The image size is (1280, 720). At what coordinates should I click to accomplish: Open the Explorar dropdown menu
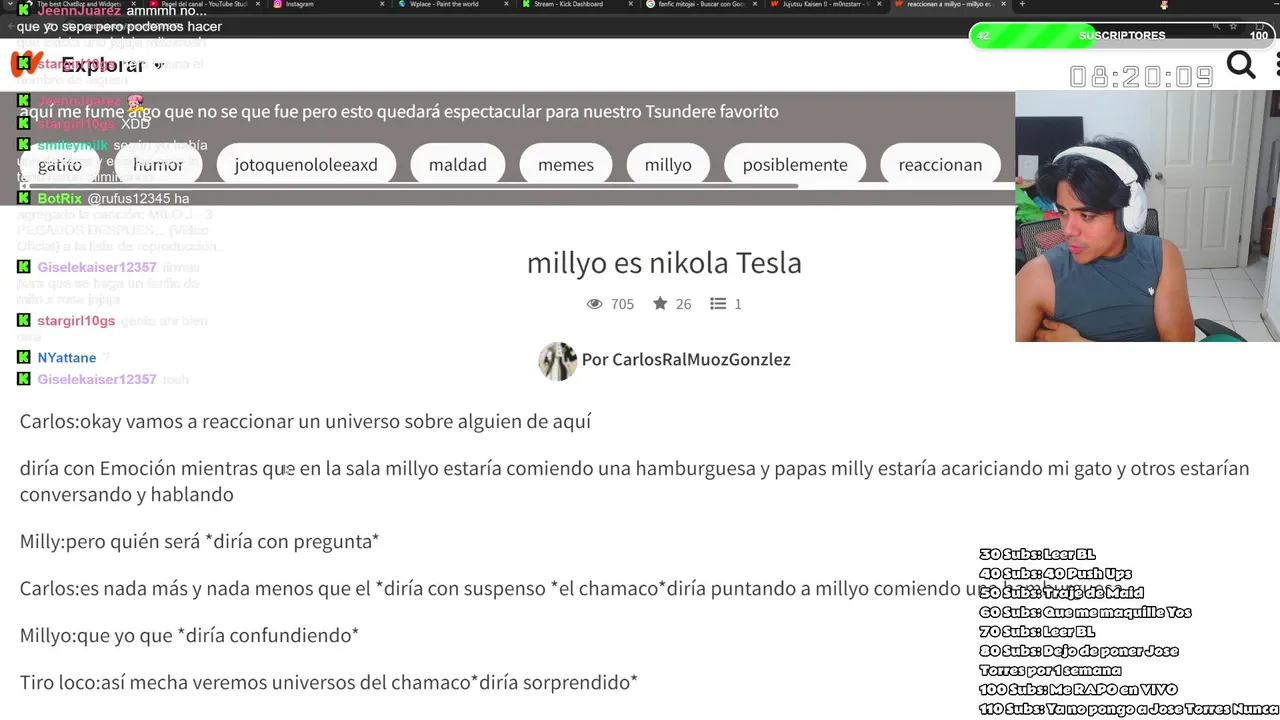111,65
